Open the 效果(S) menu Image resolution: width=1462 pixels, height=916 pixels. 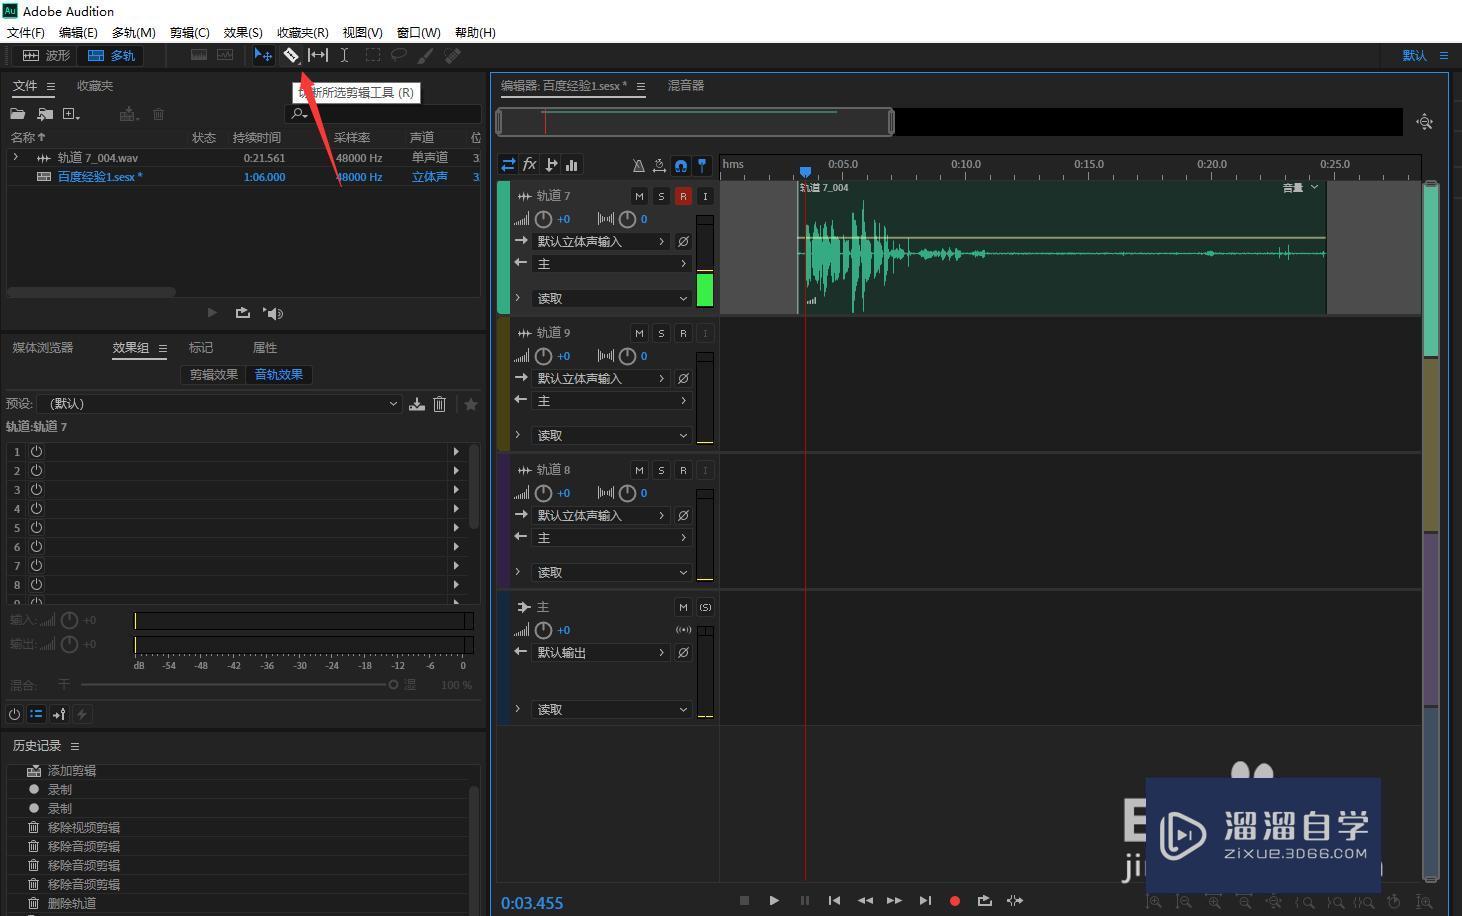pyautogui.click(x=243, y=32)
